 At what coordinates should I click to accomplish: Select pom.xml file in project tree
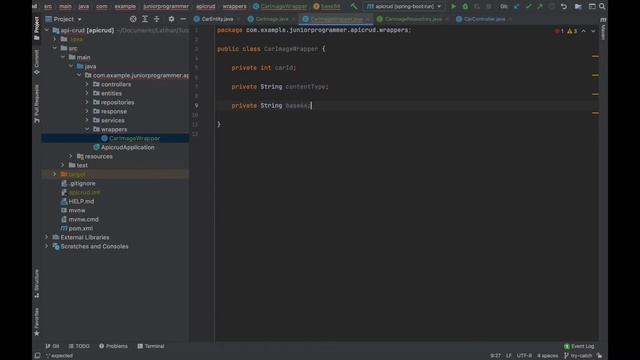pyautogui.click(x=80, y=228)
